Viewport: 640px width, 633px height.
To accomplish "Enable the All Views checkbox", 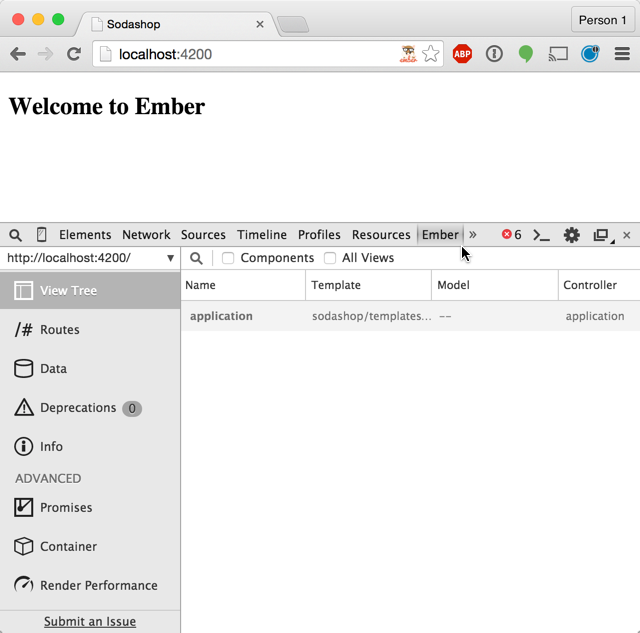I will (330, 258).
